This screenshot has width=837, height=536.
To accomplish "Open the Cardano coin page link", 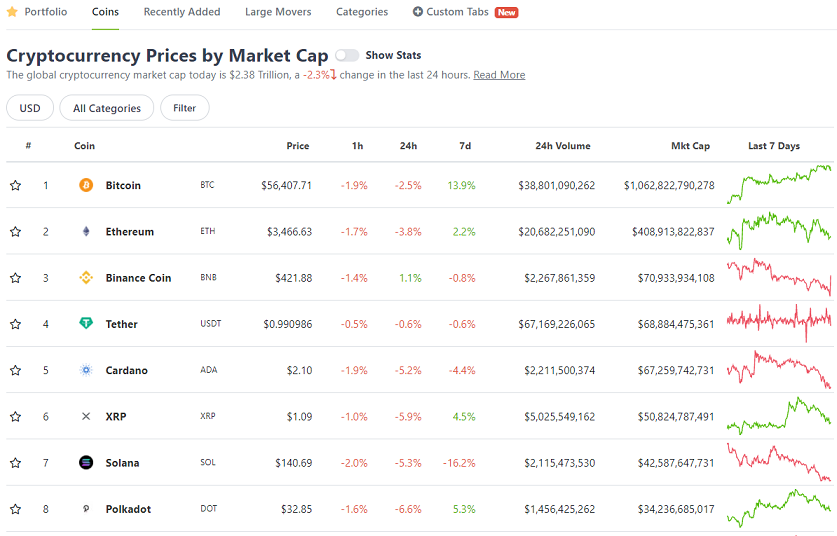I will coord(127,370).
